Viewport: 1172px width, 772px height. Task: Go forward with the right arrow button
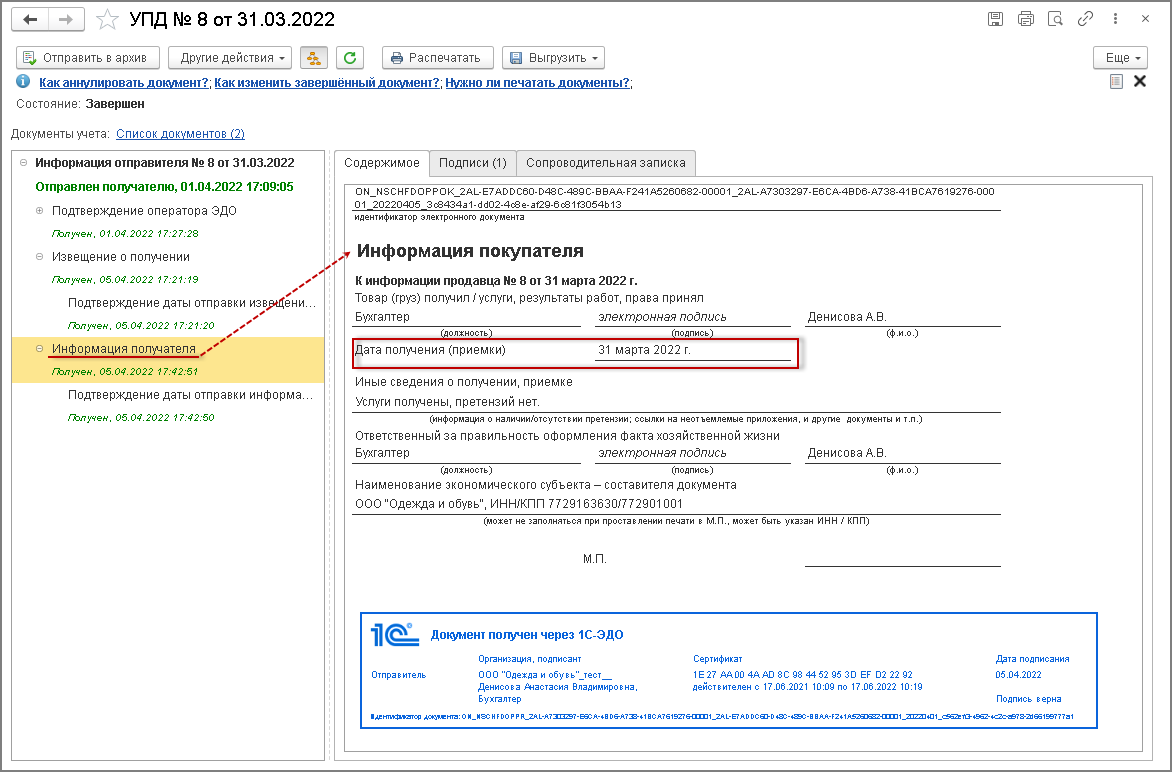[x=66, y=19]
